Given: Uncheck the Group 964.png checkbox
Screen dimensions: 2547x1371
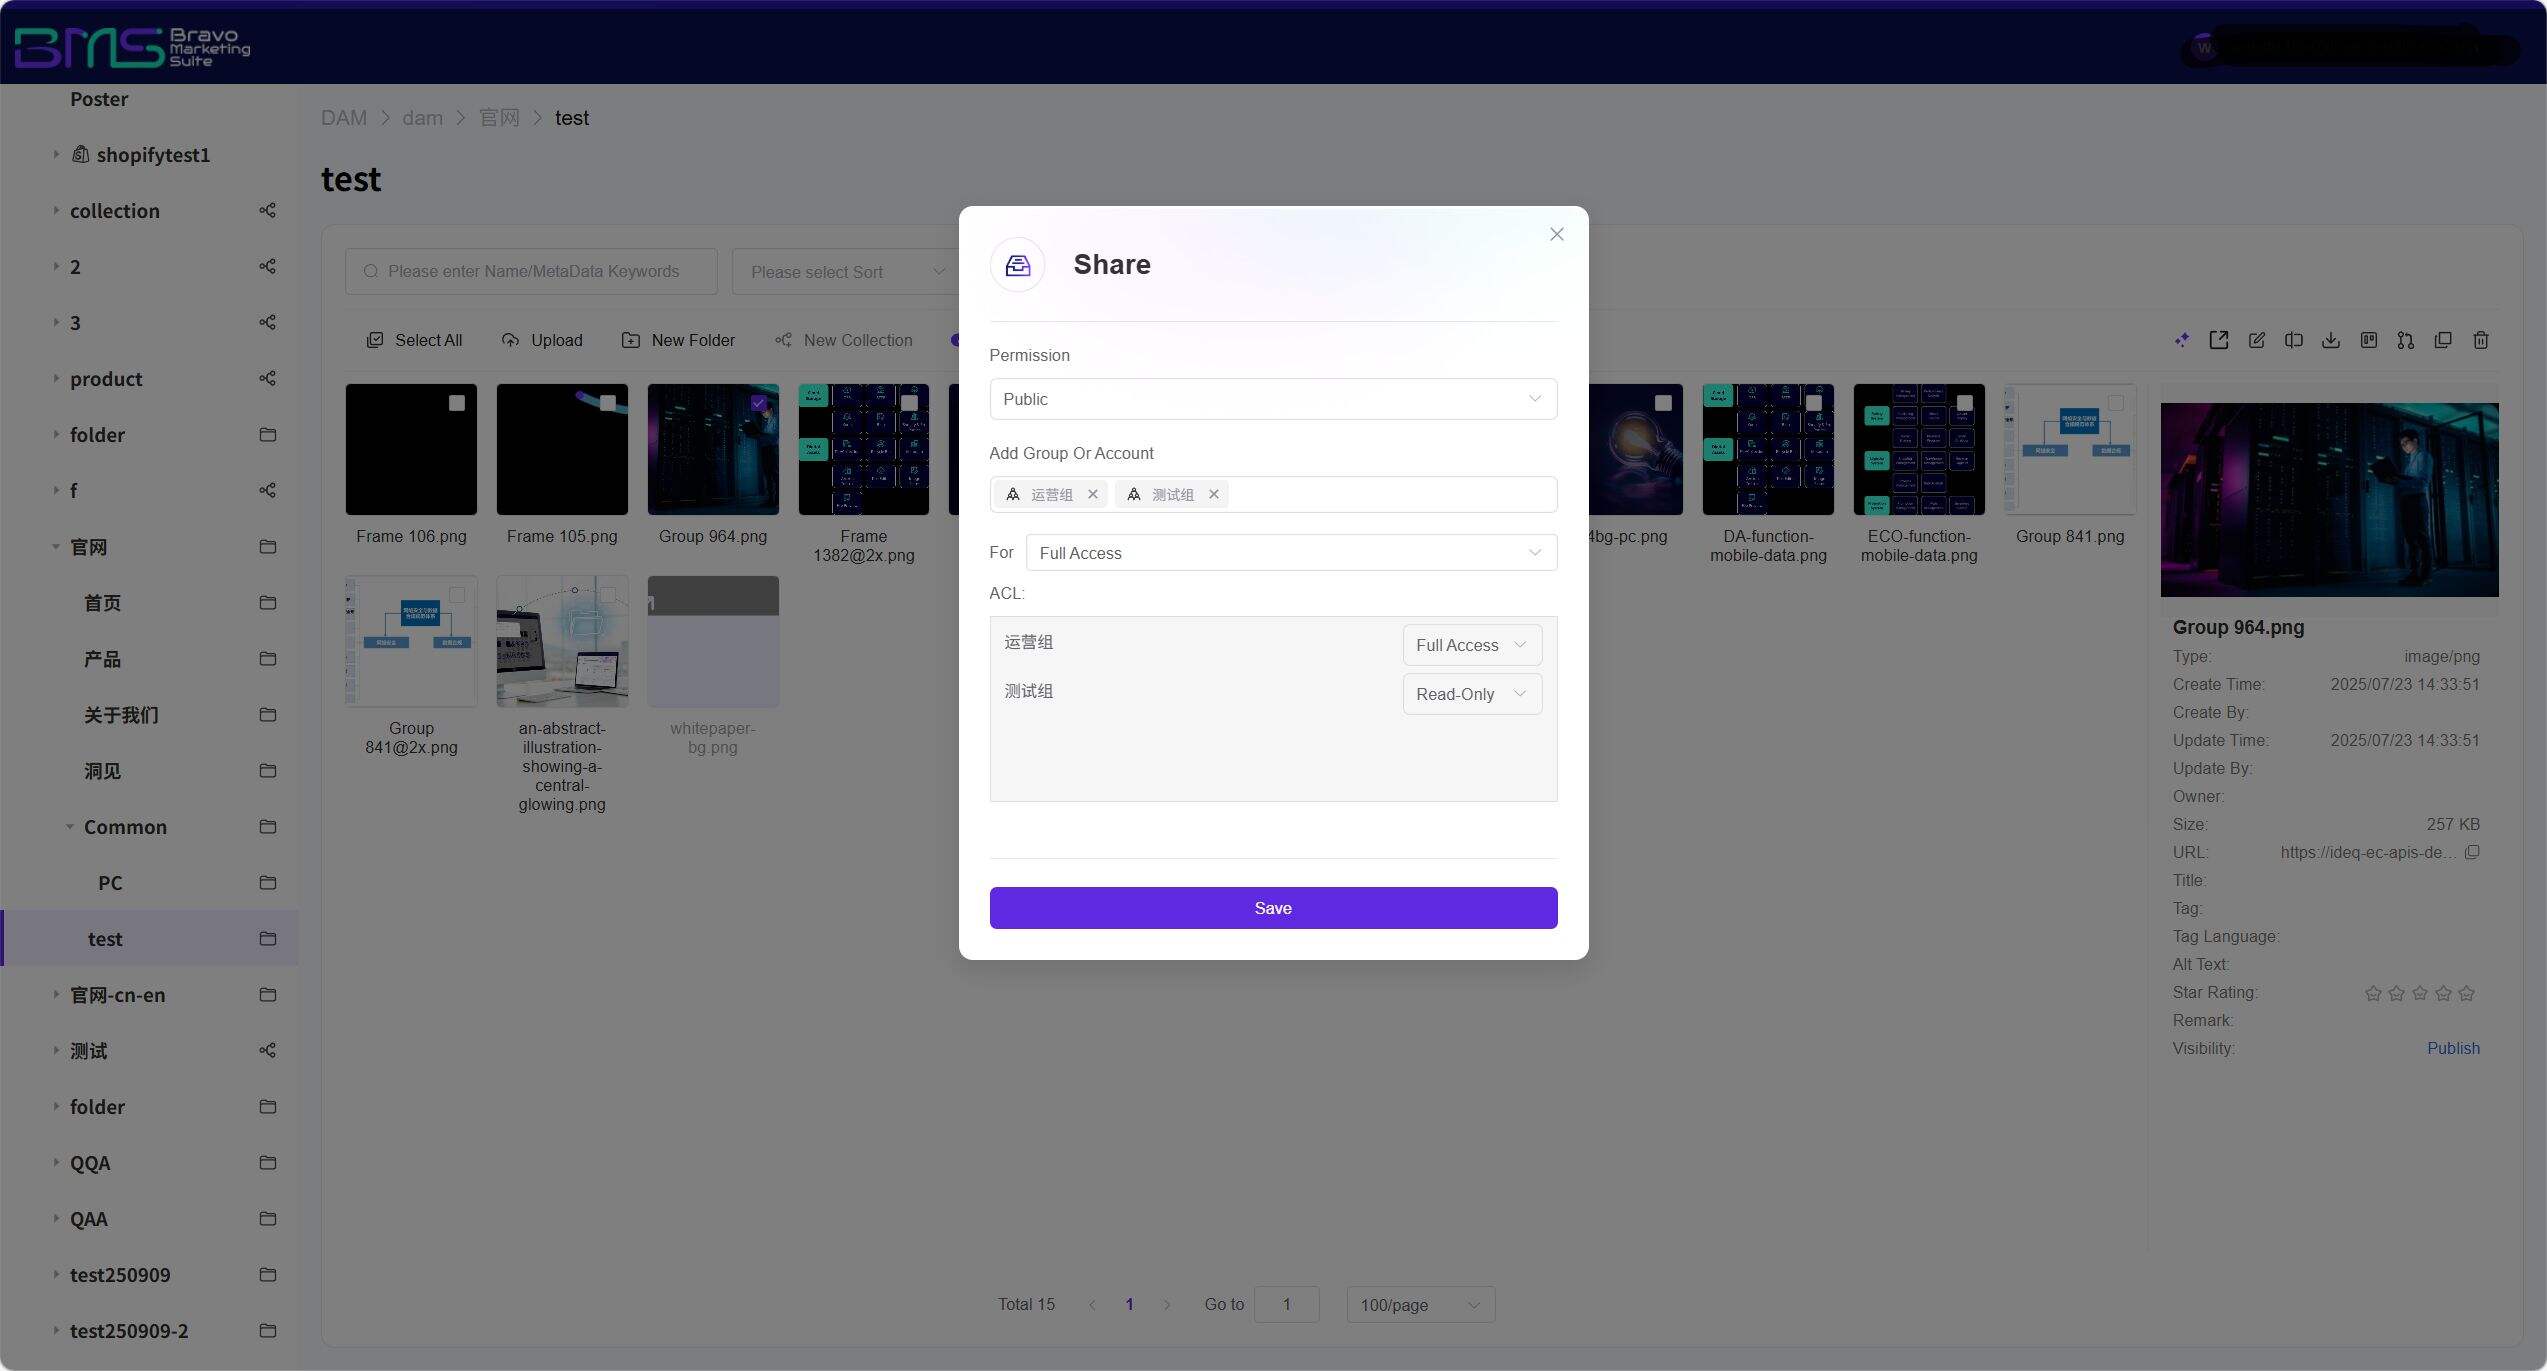Looking at the screenshot, I should pyautogui.click(x=758, y=403).
